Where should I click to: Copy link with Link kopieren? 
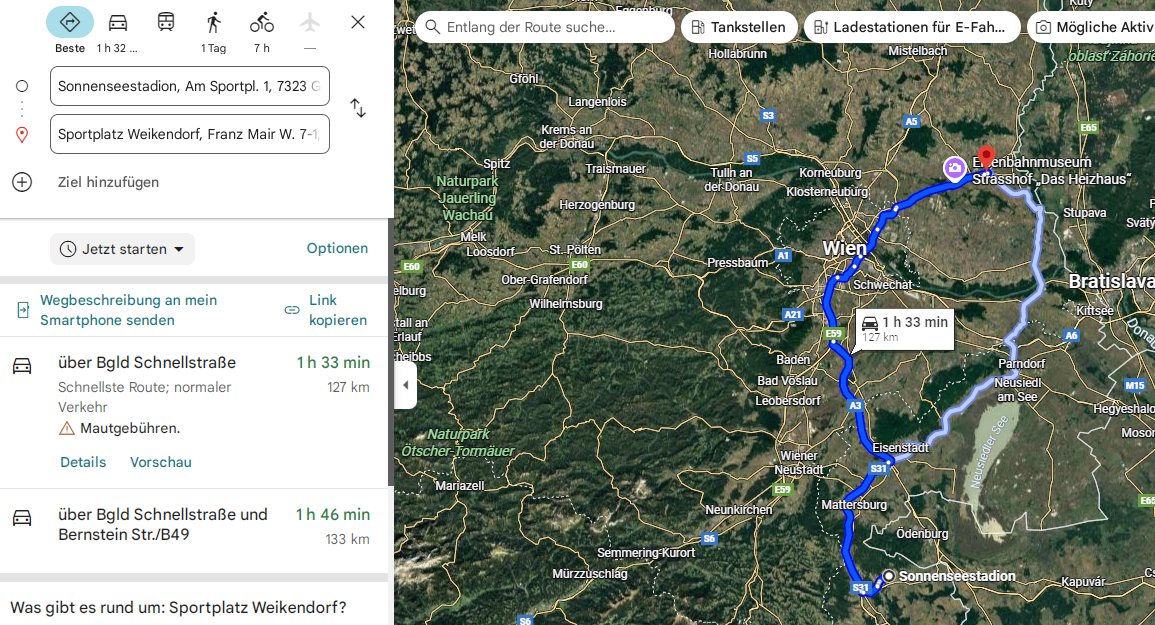pyautogui.click(x=326, y=310)
